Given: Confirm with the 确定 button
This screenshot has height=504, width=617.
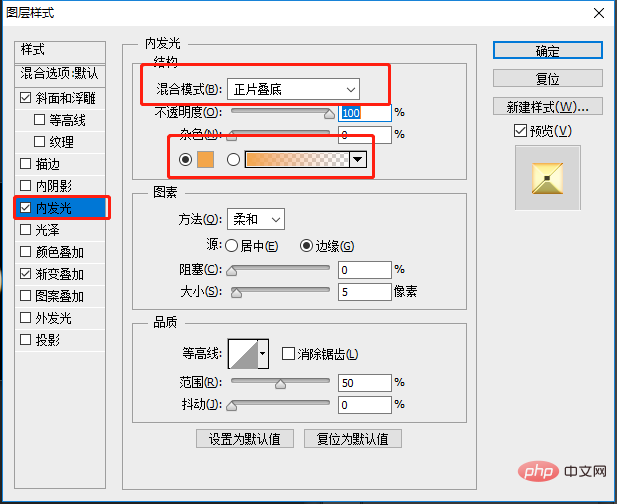Looking at the screenshot, I should (548, 50).
